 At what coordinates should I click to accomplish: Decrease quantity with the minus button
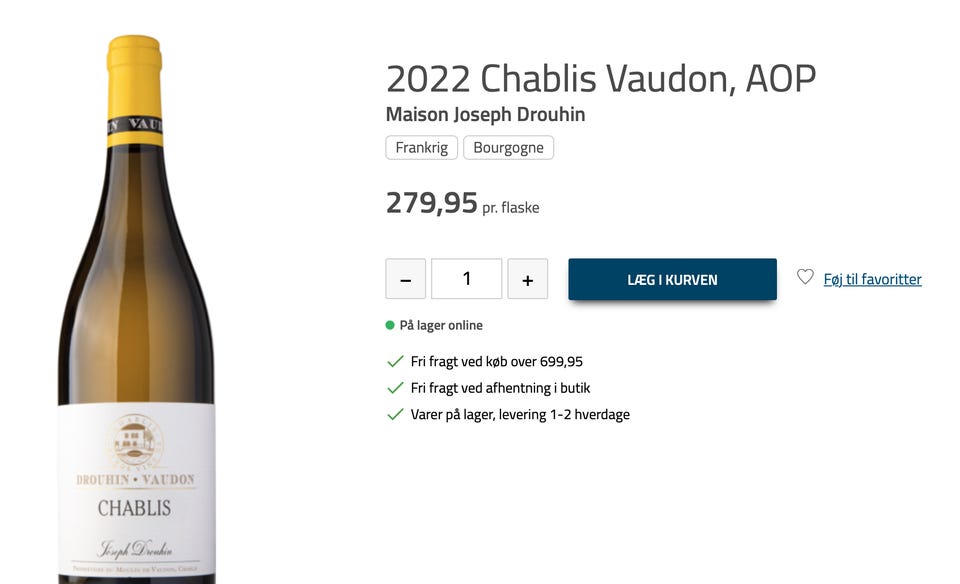pos(405,279)
